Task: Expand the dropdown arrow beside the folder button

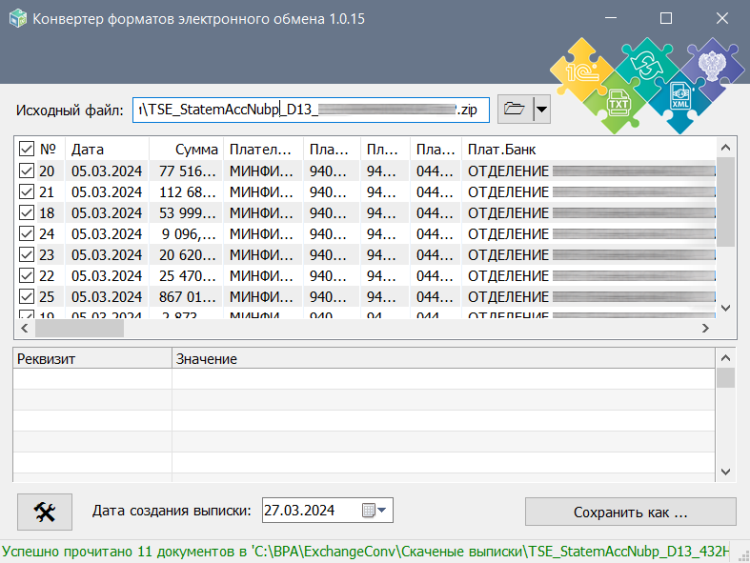Action: pos(541,109)
